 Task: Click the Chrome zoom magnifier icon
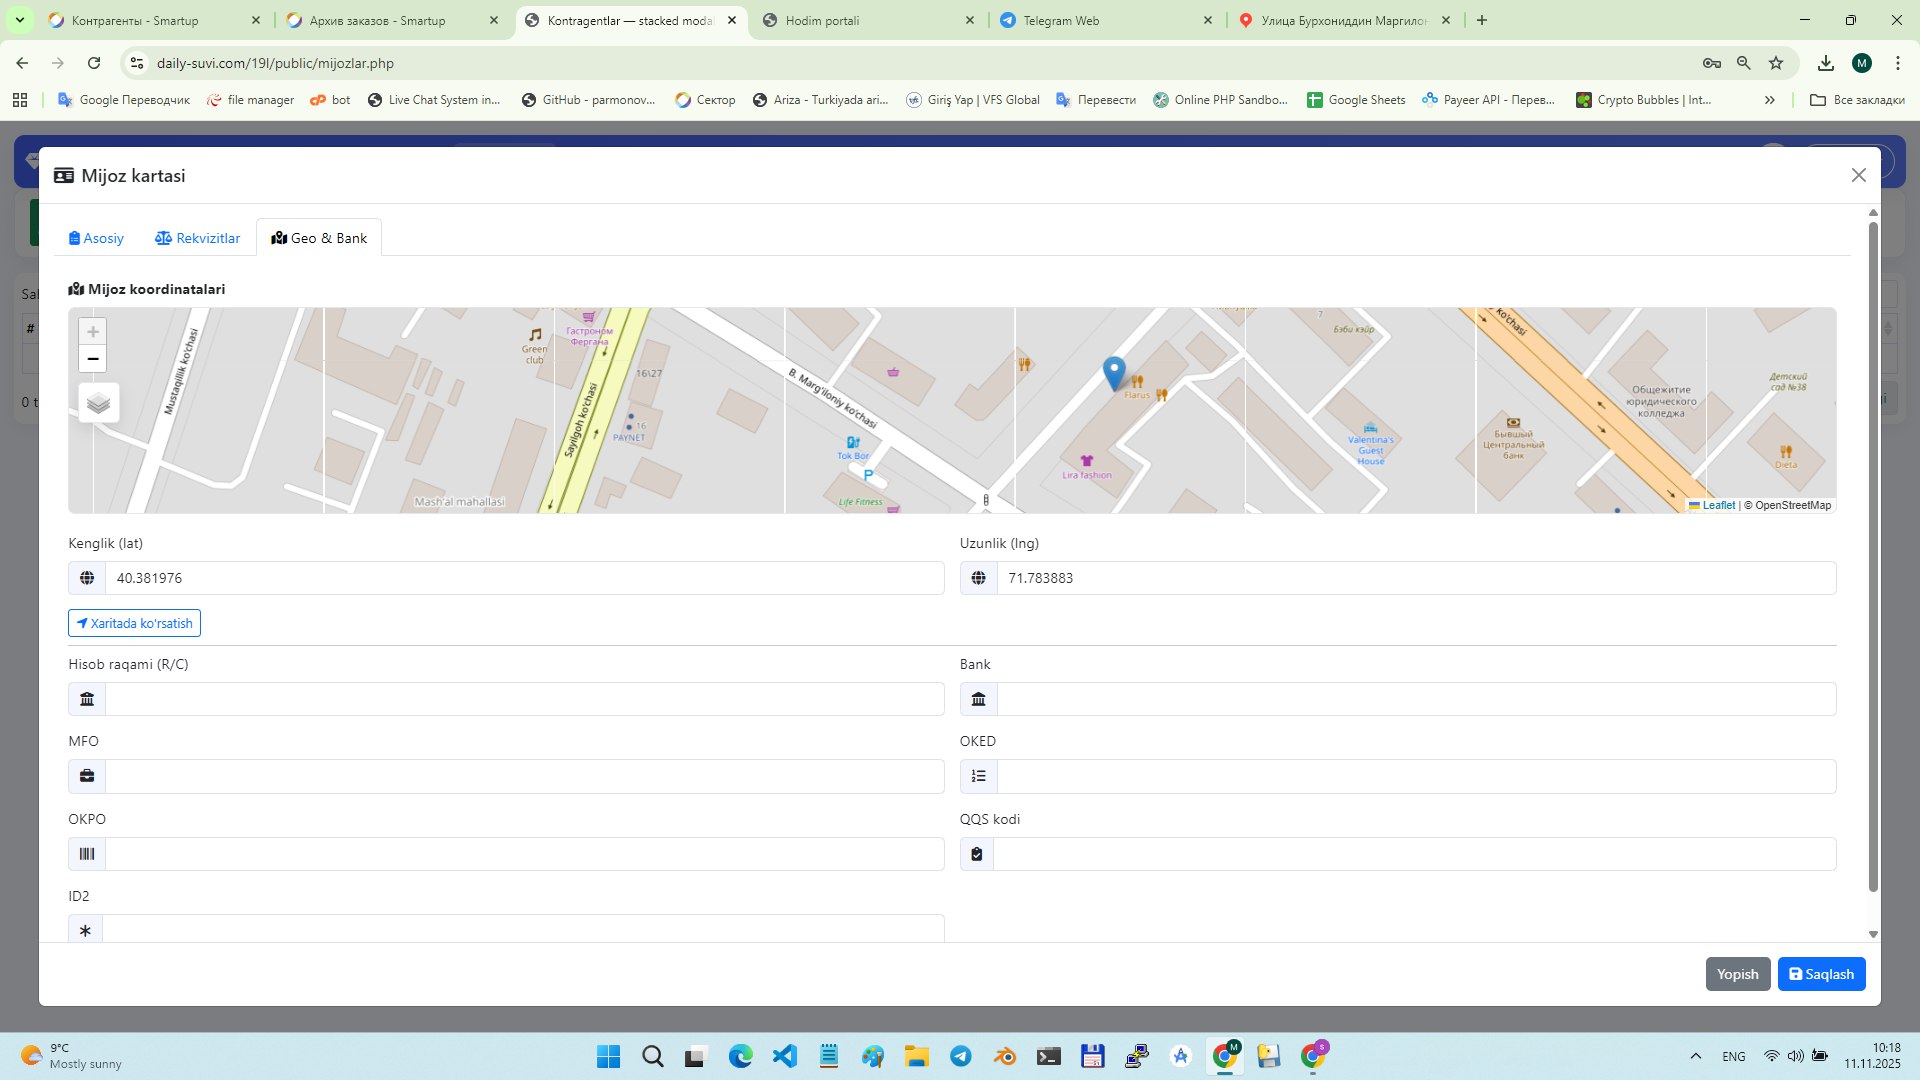[1744, 63]
